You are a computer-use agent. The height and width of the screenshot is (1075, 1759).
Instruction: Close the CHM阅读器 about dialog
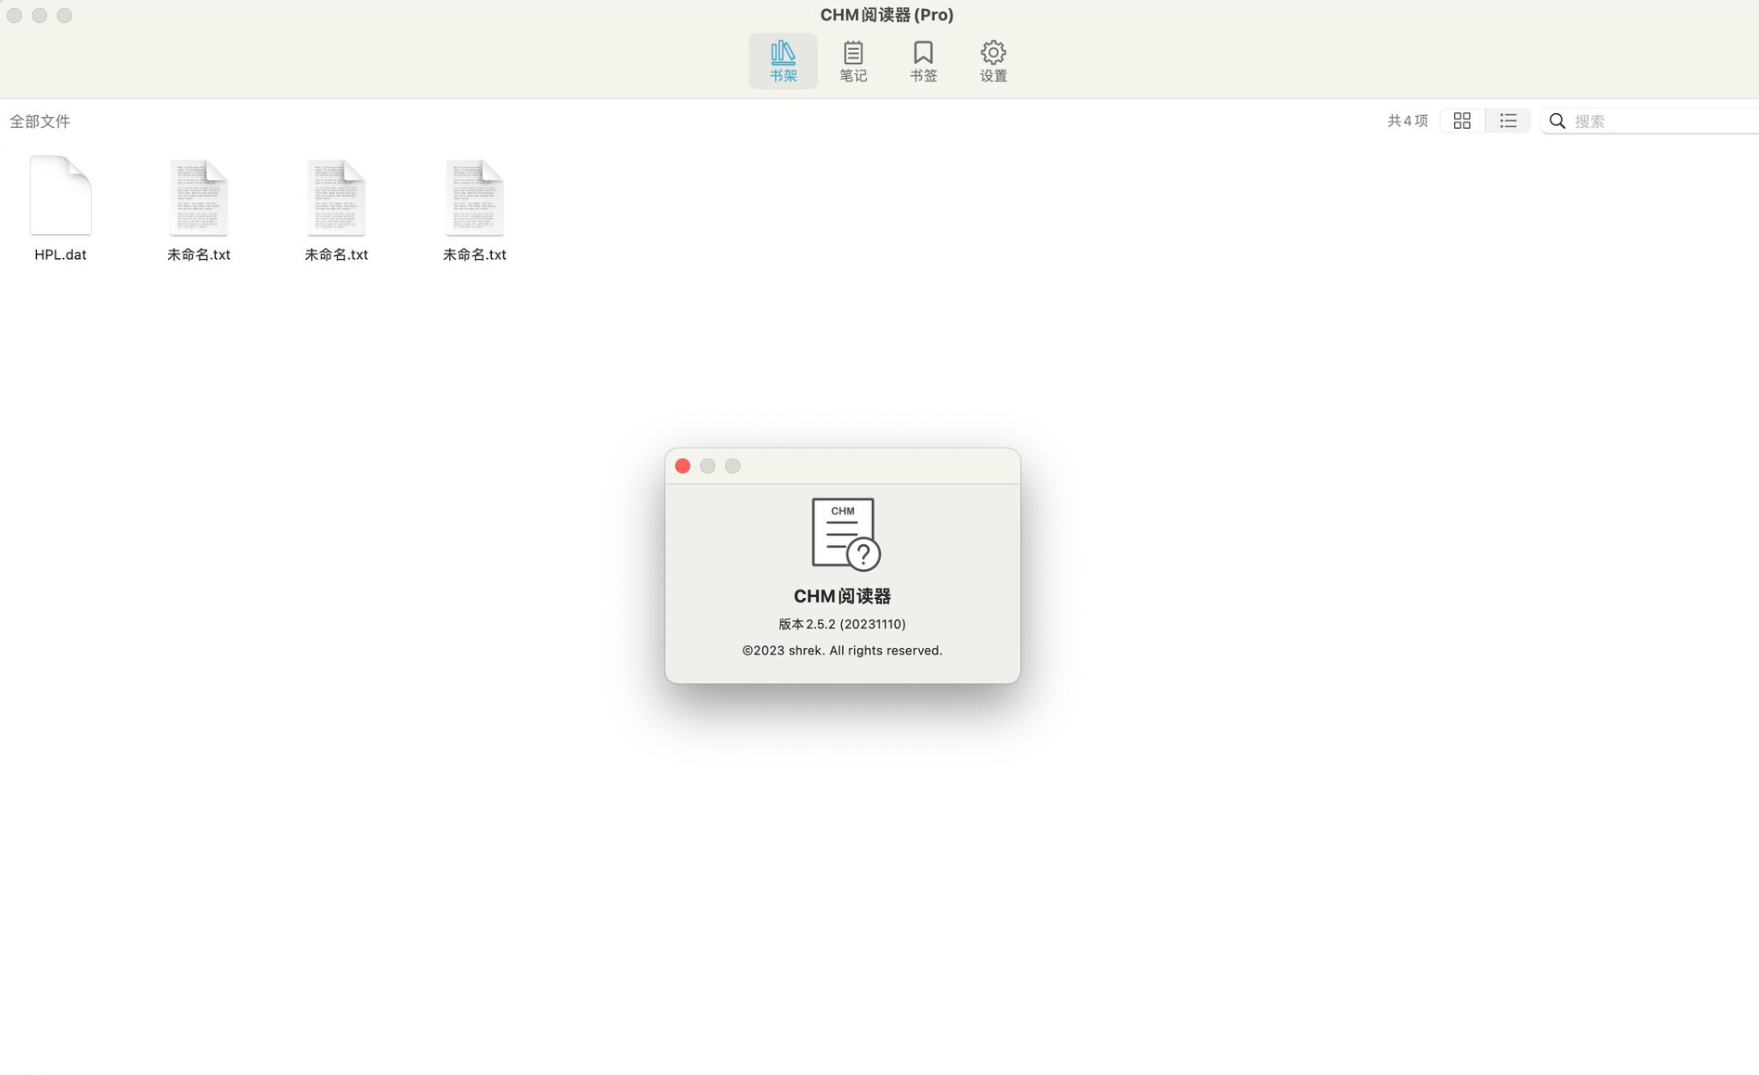tap(683, 466)
